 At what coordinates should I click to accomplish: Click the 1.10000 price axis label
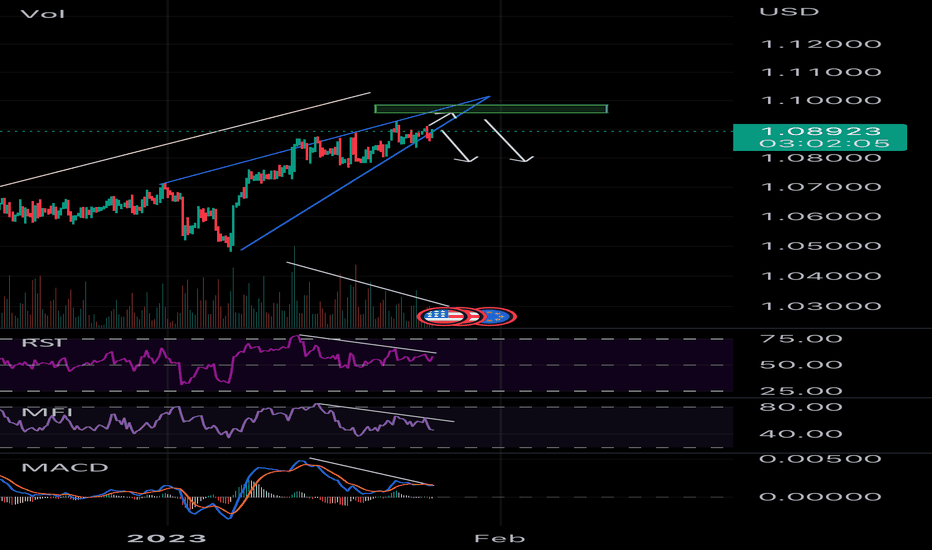[x=821, y=100]
